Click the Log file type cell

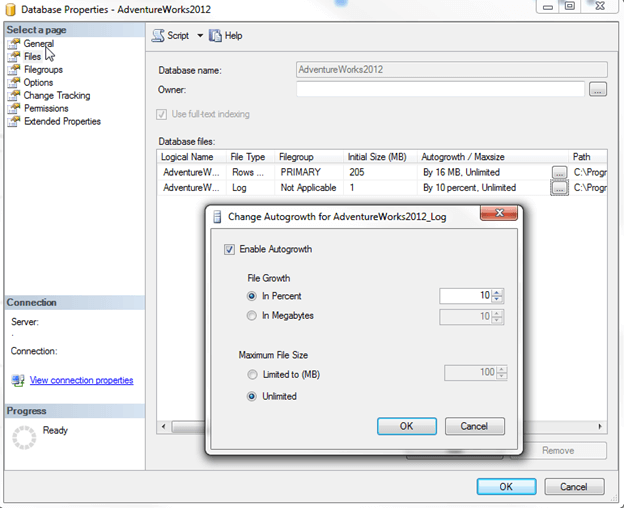point(250,188)
